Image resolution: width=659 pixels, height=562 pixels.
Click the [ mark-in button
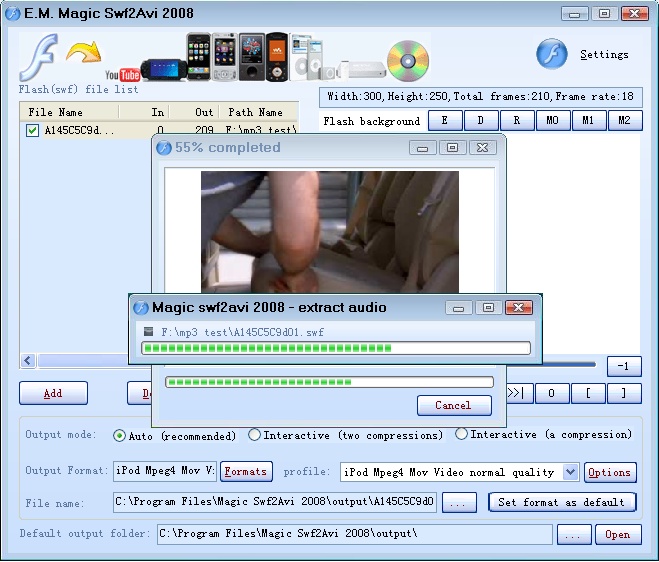tap(588, 393)
